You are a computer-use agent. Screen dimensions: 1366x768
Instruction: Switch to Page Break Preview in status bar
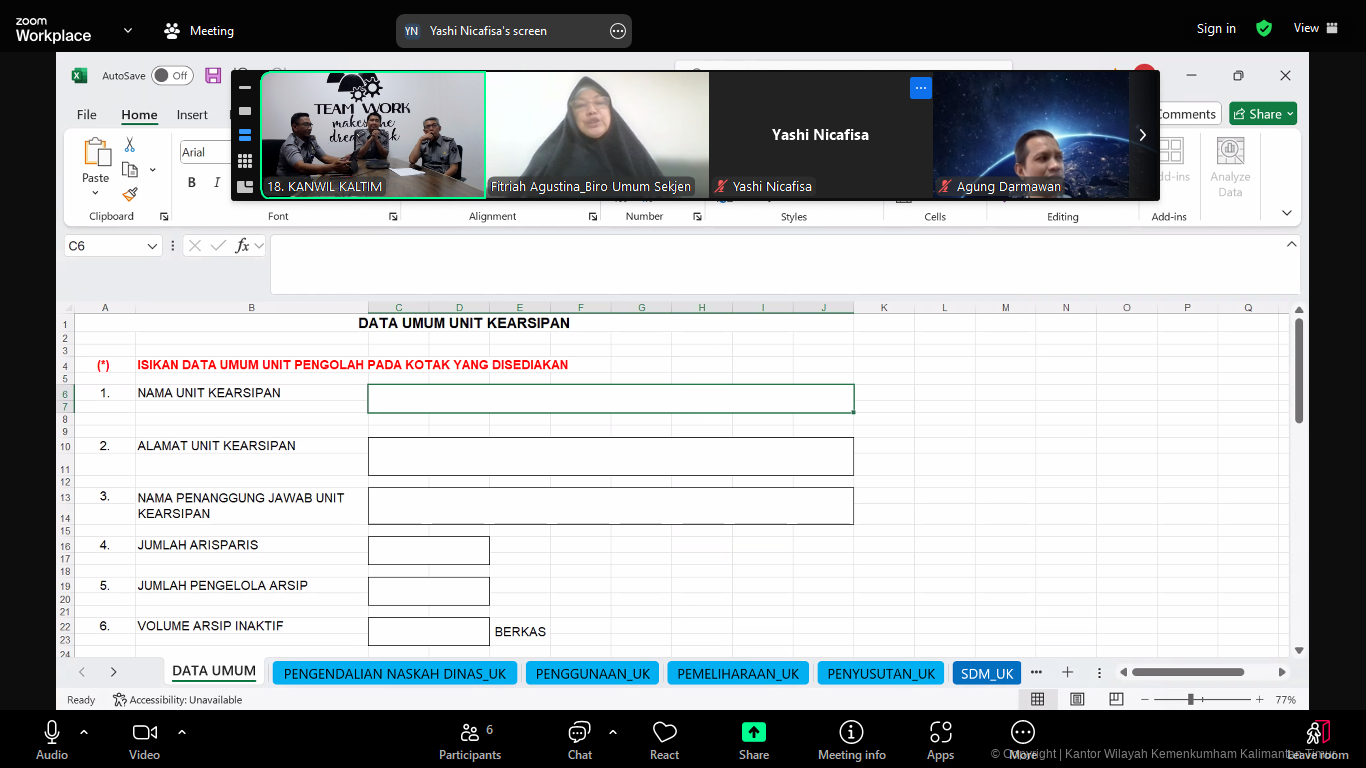coord(1116,700)
